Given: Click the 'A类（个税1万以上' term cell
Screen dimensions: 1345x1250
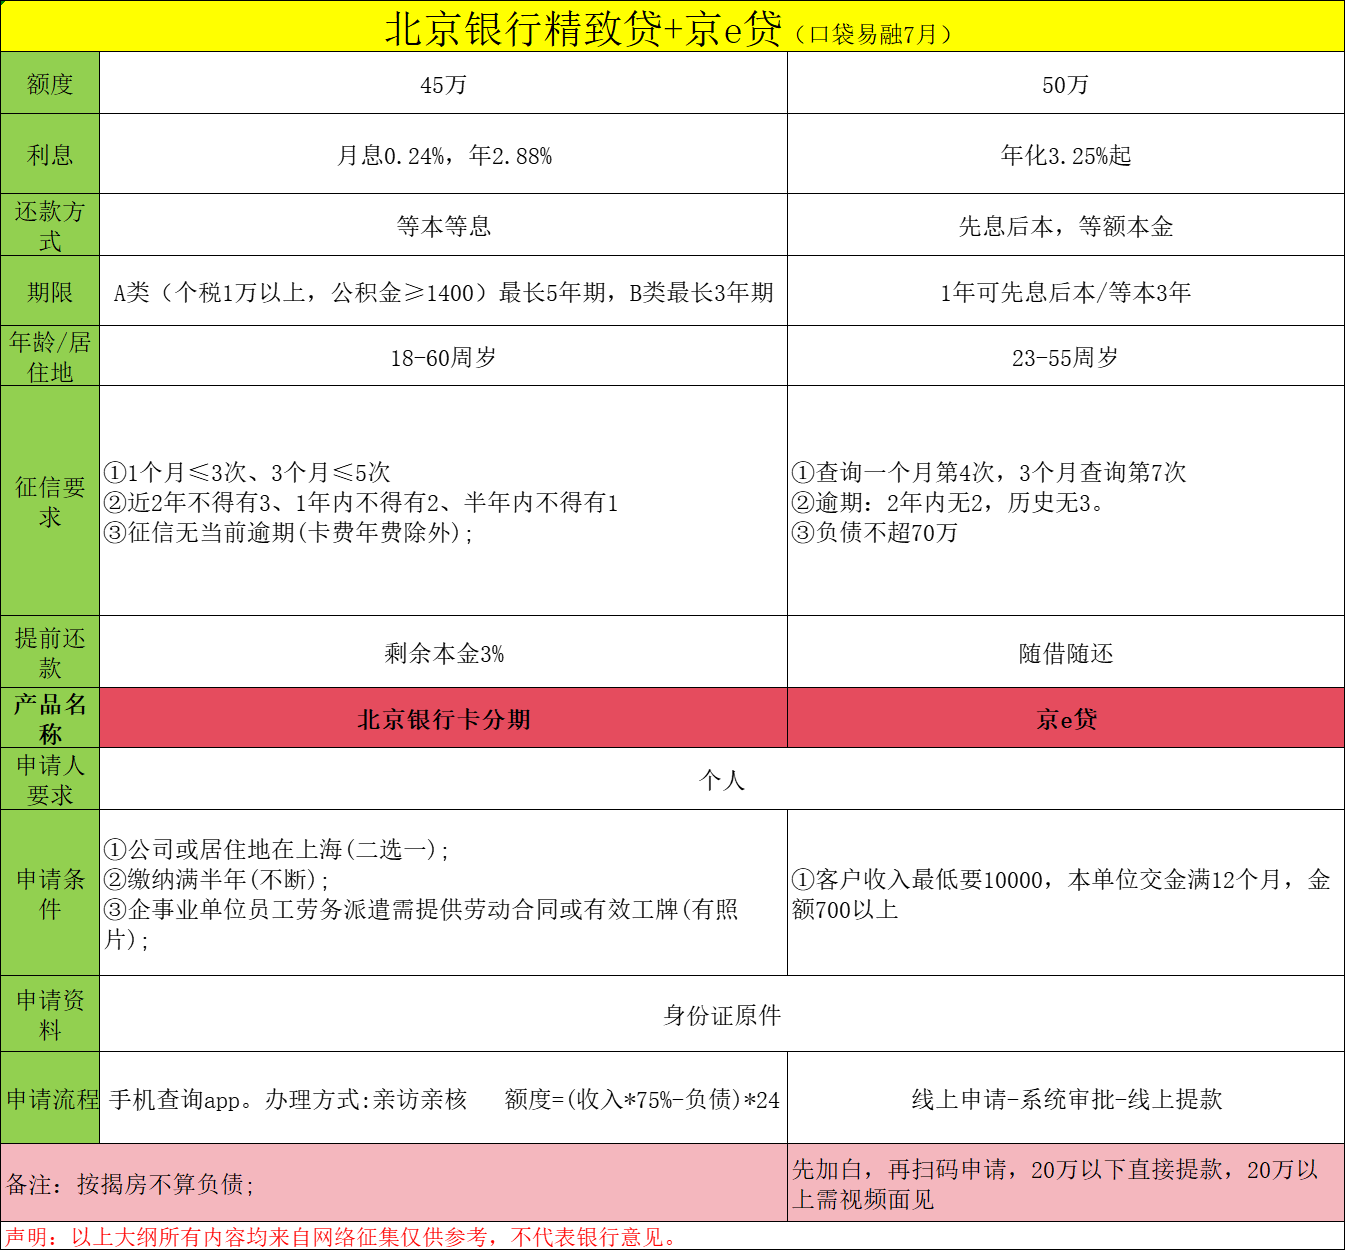Looking at the screenshot, I should (x=443, y=292).
